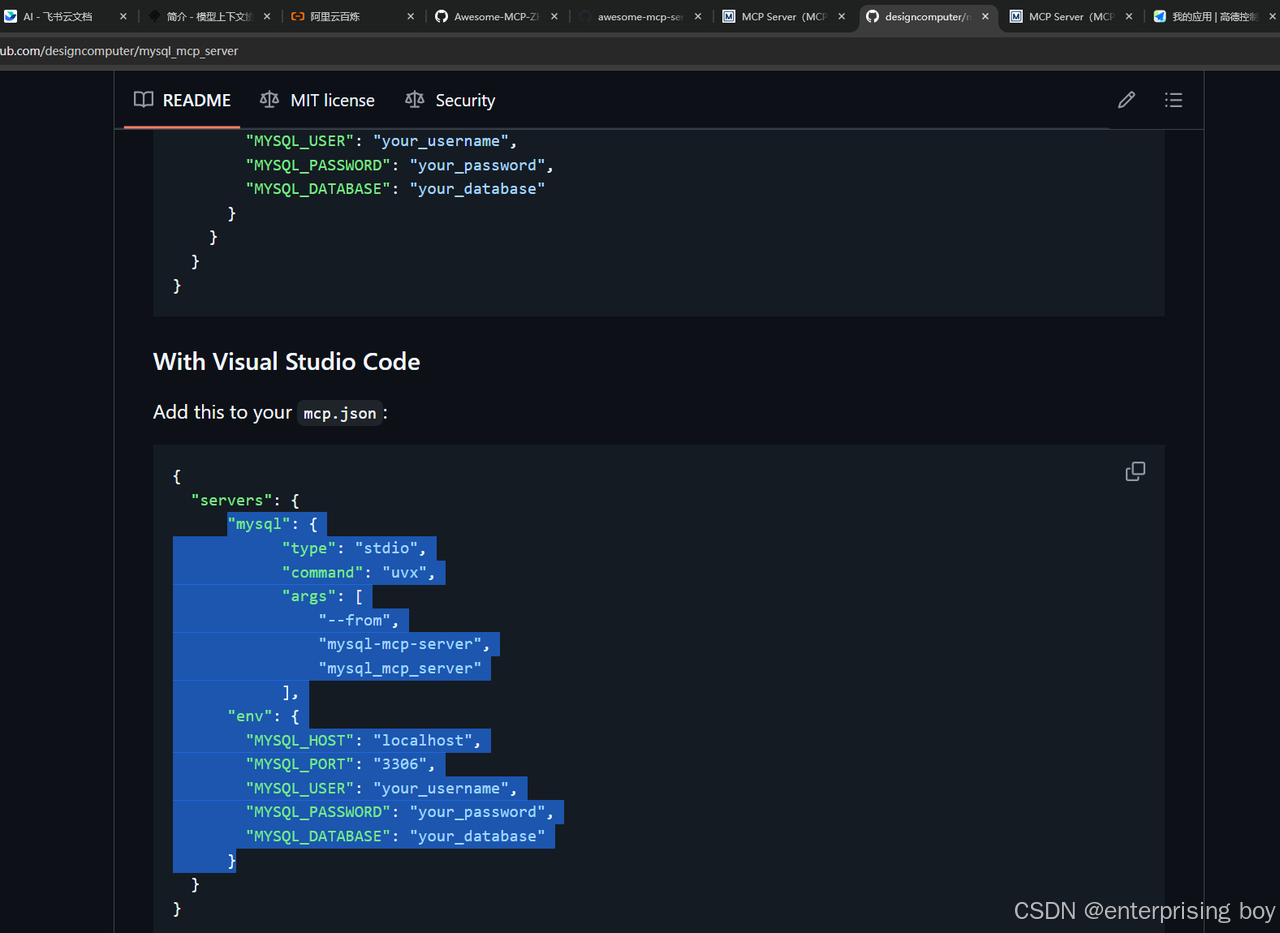Click the "servers" key in code
1280x933 pixels.
point(232,500)
